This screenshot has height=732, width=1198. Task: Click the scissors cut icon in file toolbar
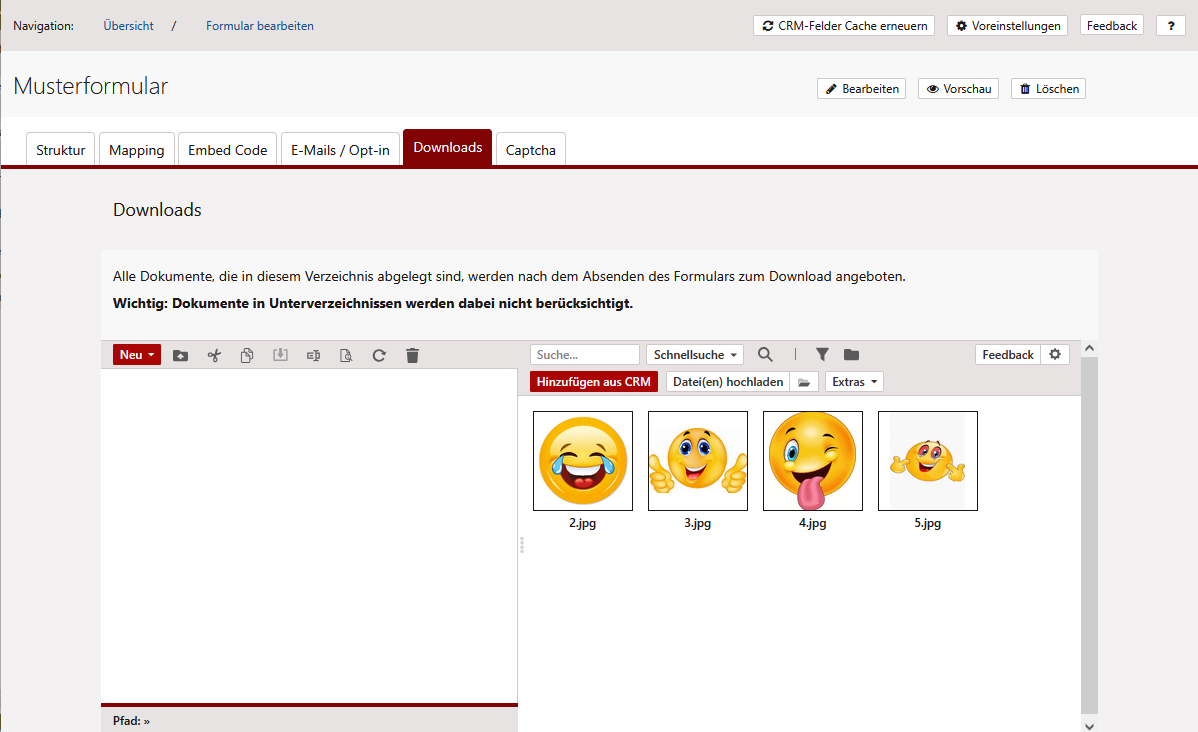tap(213, 355)
